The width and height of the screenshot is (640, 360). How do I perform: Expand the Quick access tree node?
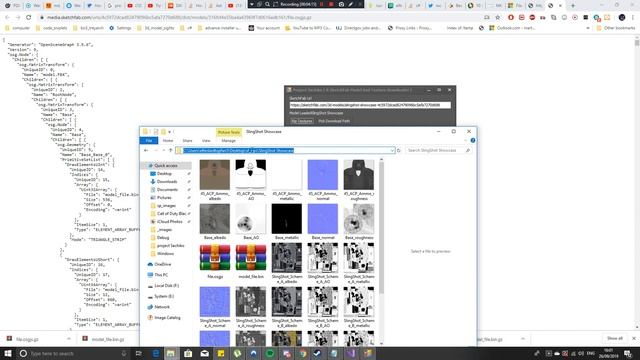pos(144,166)
